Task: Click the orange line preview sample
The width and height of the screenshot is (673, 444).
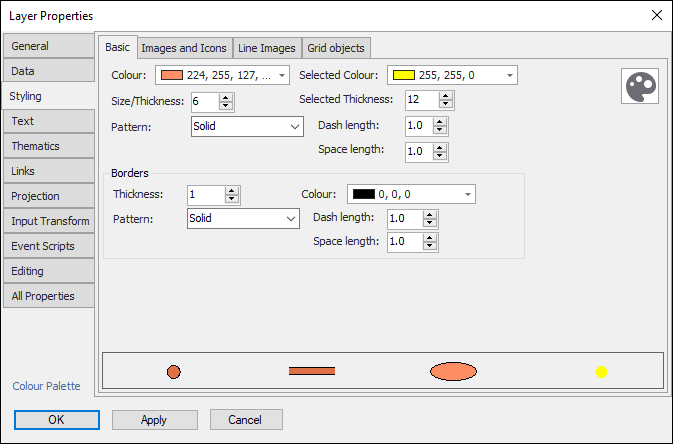Action: pyautogui.click(x=312, y=371)
